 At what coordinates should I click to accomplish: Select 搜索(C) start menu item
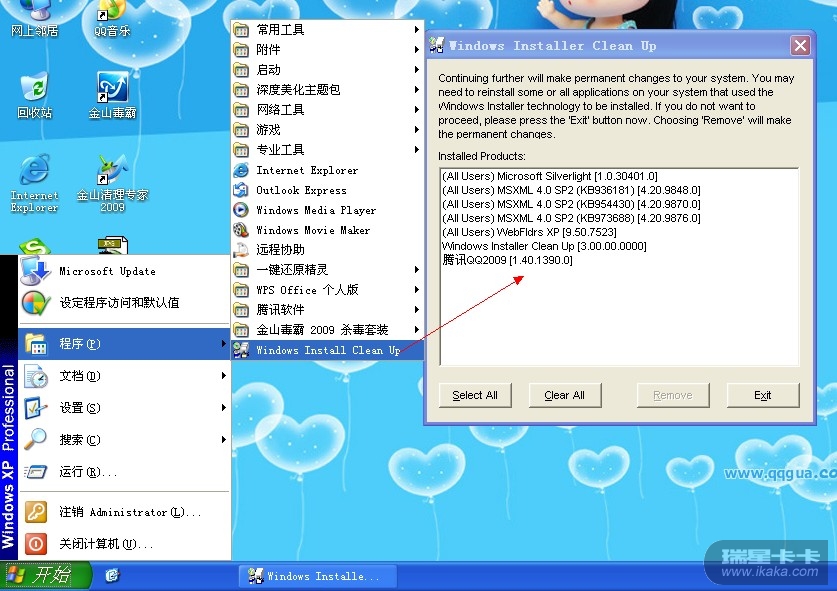click(124, 440)
